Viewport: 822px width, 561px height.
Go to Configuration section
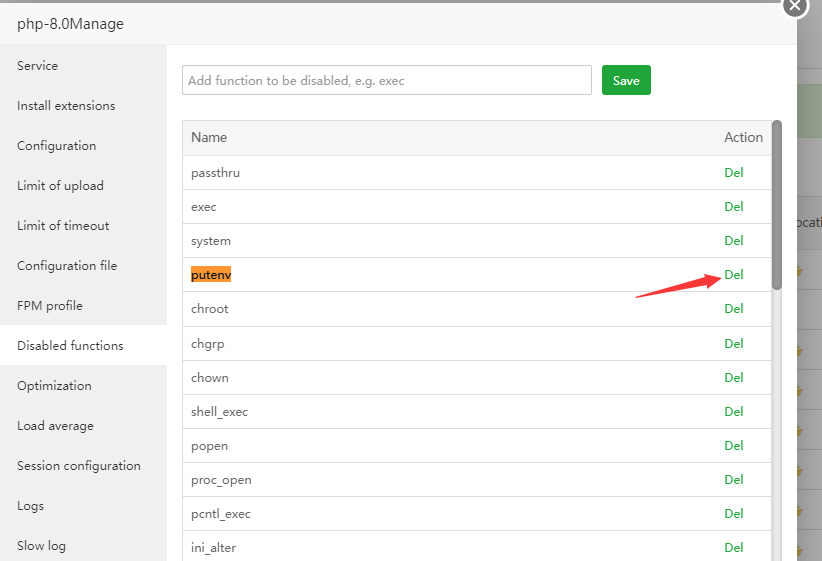click(x=57, y=146)
